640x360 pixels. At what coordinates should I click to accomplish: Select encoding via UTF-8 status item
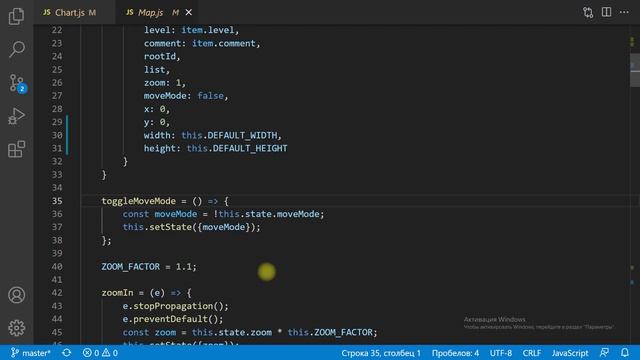(x=501, y=353)
